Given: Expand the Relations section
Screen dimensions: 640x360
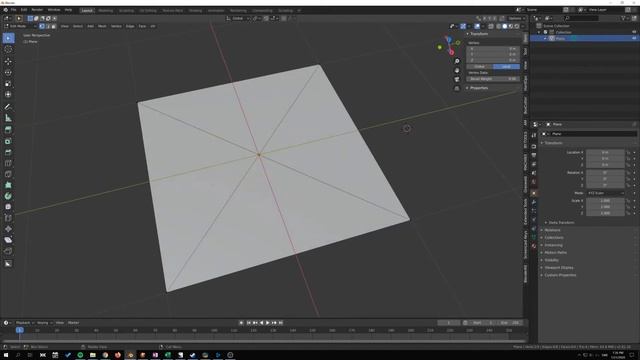Looking at the screenshot, I should (552, 230).
